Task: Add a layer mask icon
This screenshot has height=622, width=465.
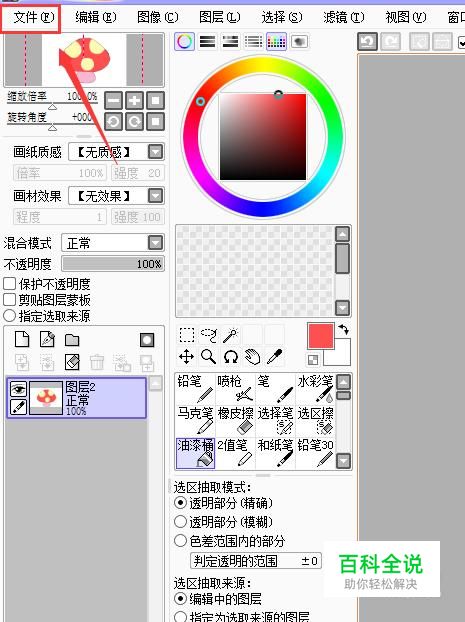Action: pos(147,340)
